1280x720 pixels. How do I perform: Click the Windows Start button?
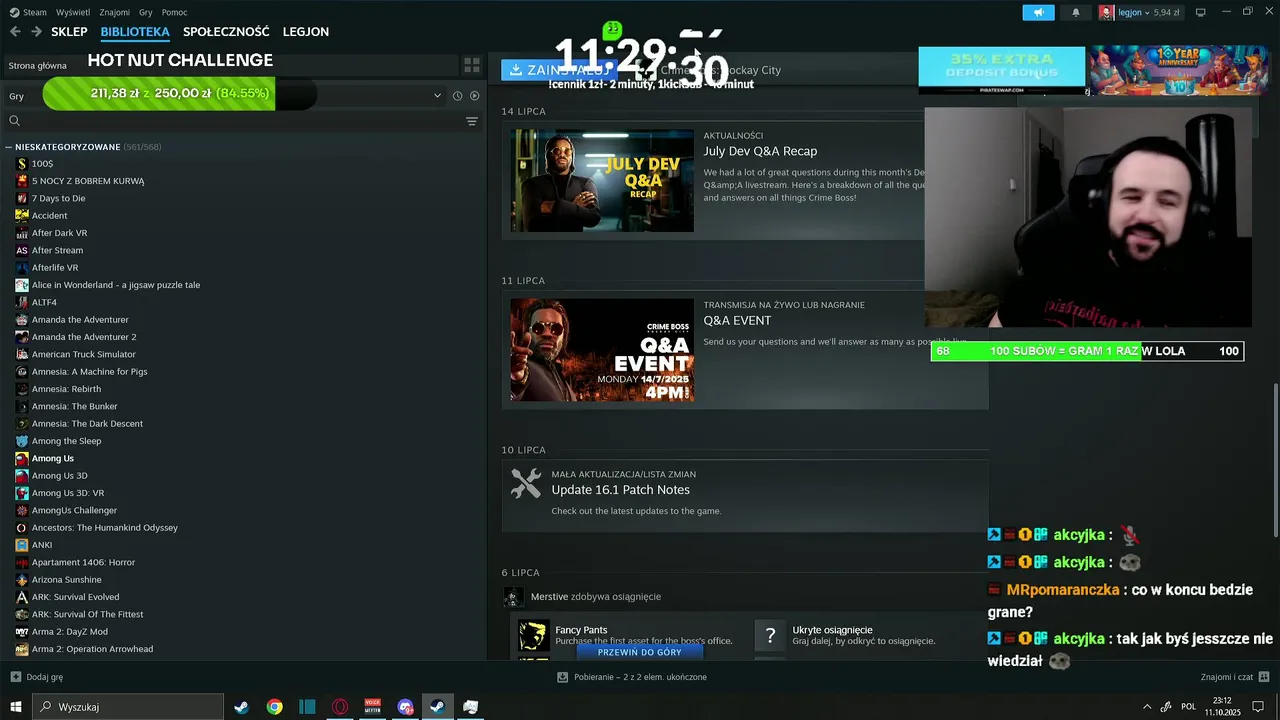coord(16,707)
